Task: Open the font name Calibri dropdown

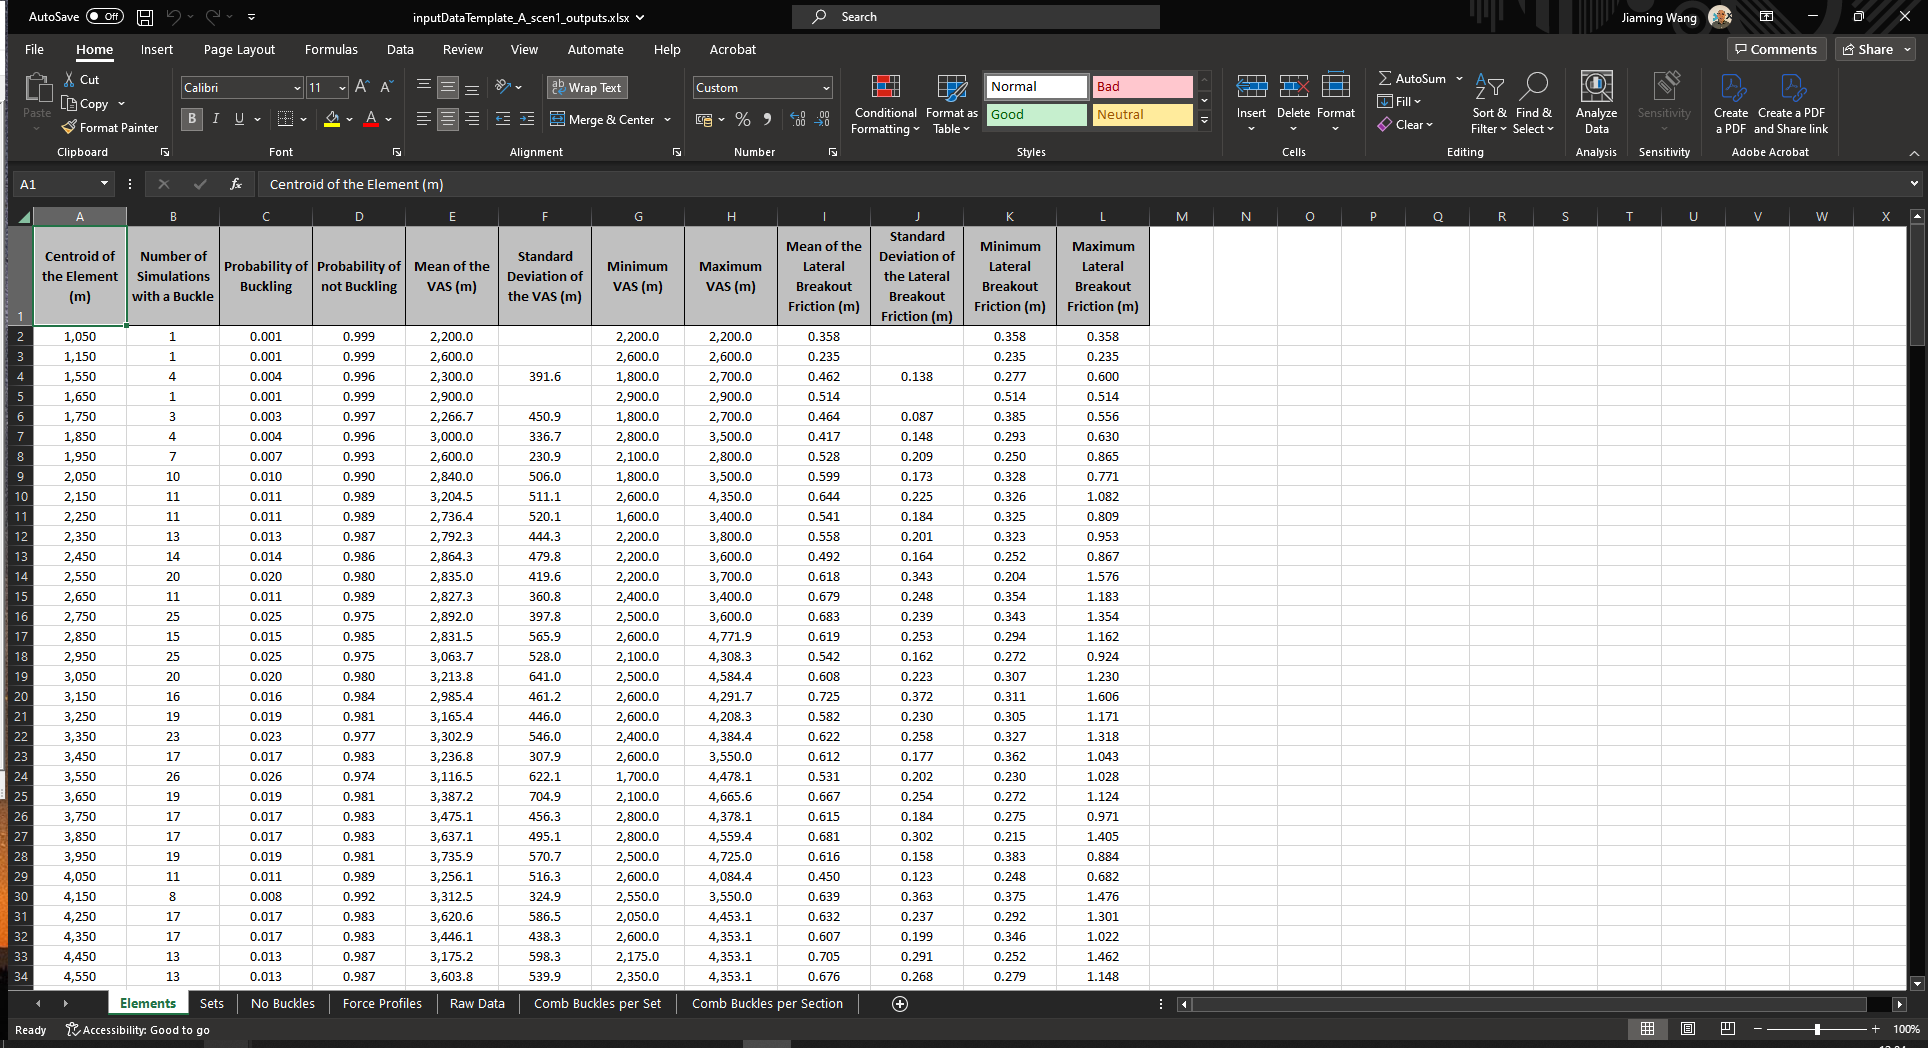Action: pyautogui.click(x=297, y=88)
